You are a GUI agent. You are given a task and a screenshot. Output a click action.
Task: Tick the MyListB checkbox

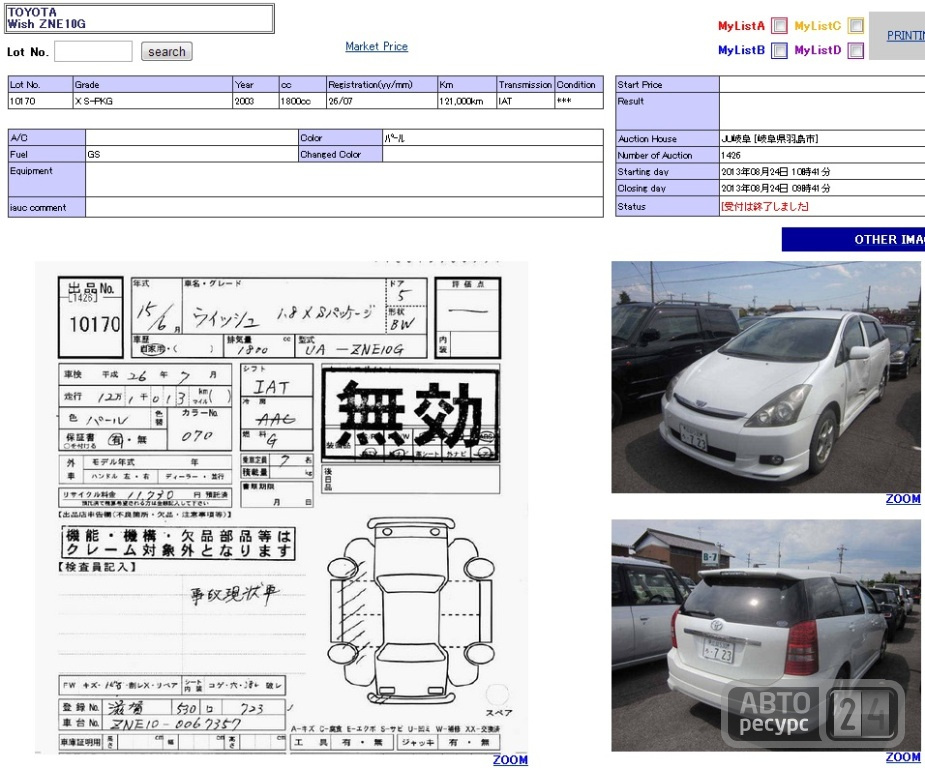(x=779, y=51)
